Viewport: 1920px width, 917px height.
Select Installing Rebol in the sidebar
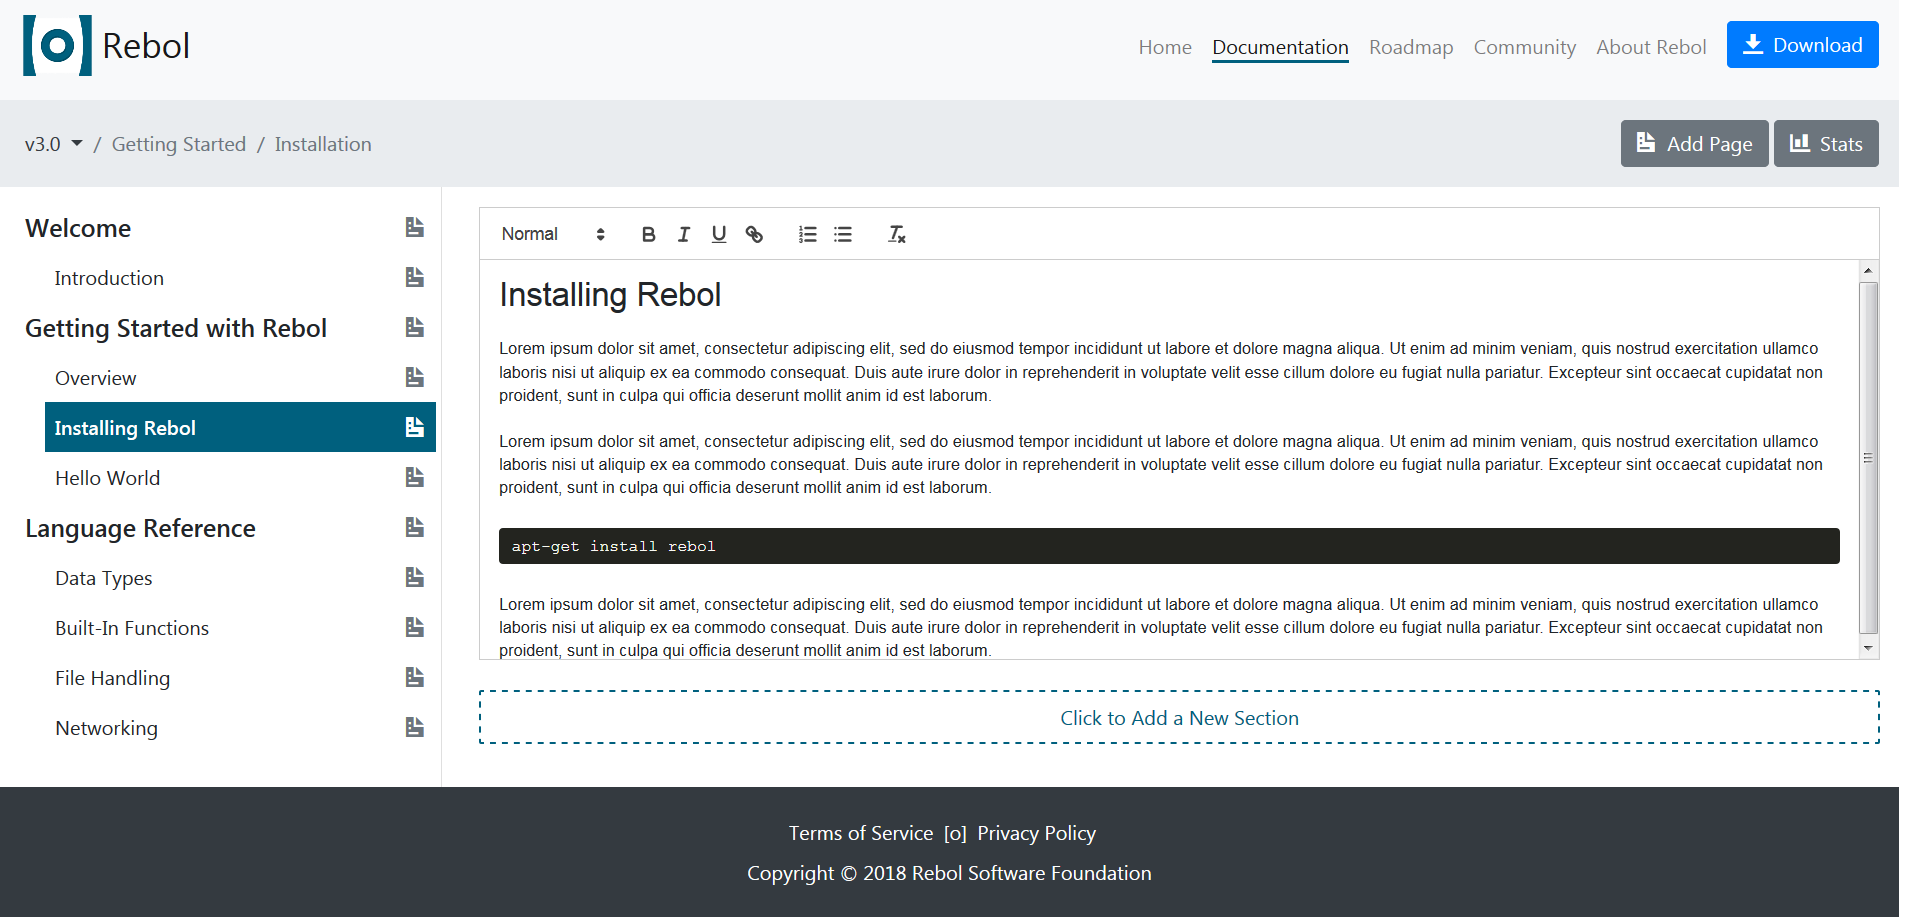point(240,427)
